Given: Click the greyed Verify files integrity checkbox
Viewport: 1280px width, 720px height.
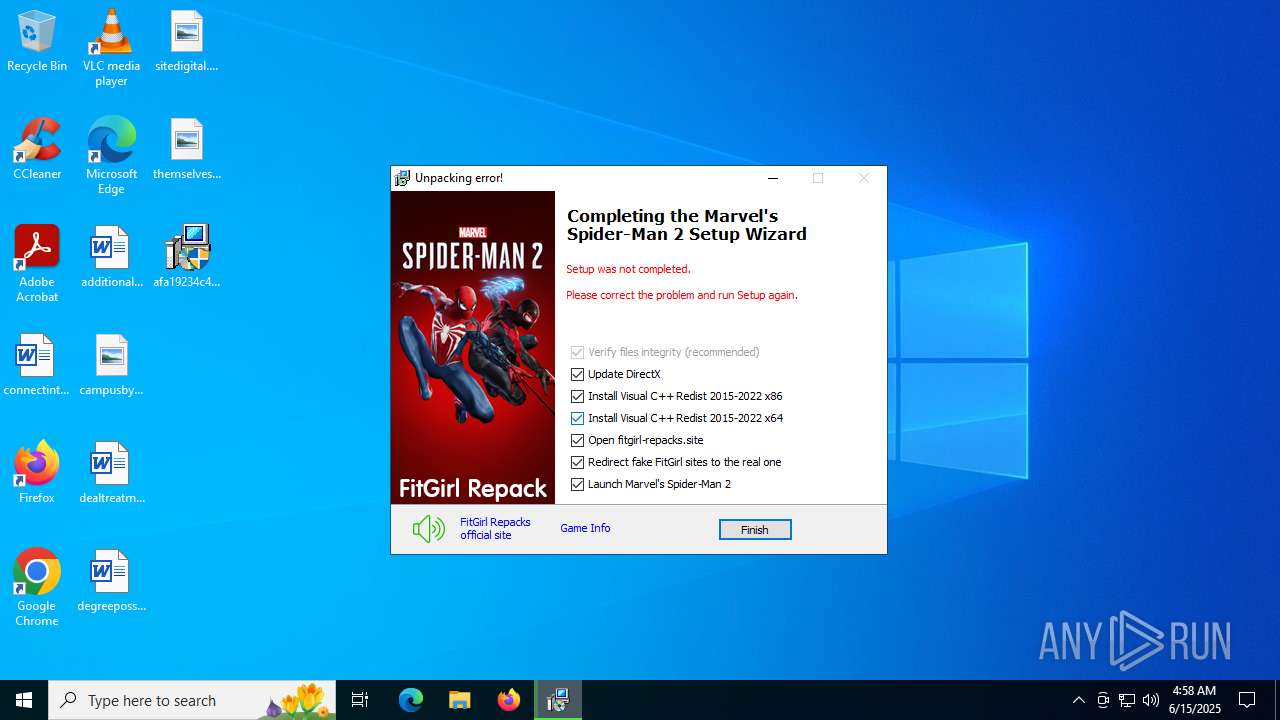Looking at the screenshot, I should click(x=577, y=352).
